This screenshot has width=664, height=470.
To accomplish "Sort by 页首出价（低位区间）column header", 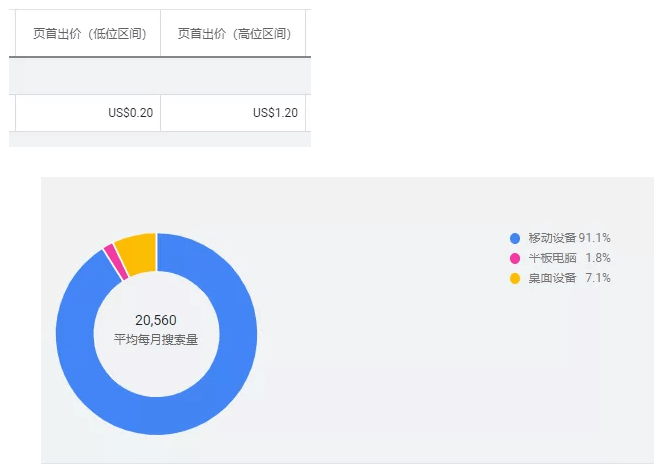I will [x=90, y=34].
